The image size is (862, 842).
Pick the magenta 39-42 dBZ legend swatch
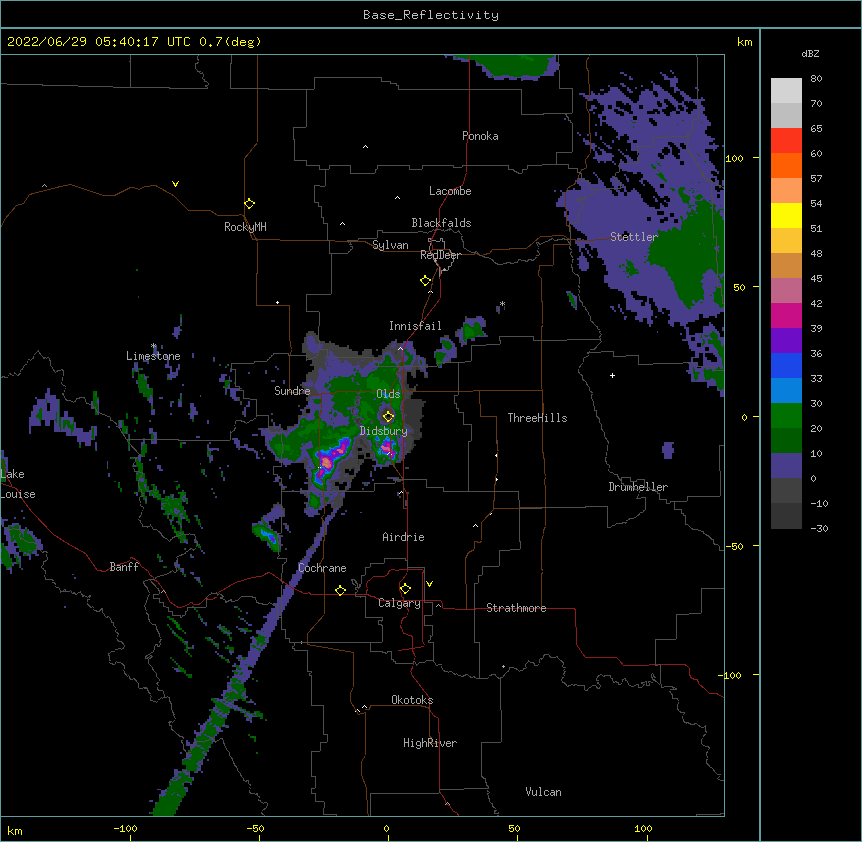(786, 316)
